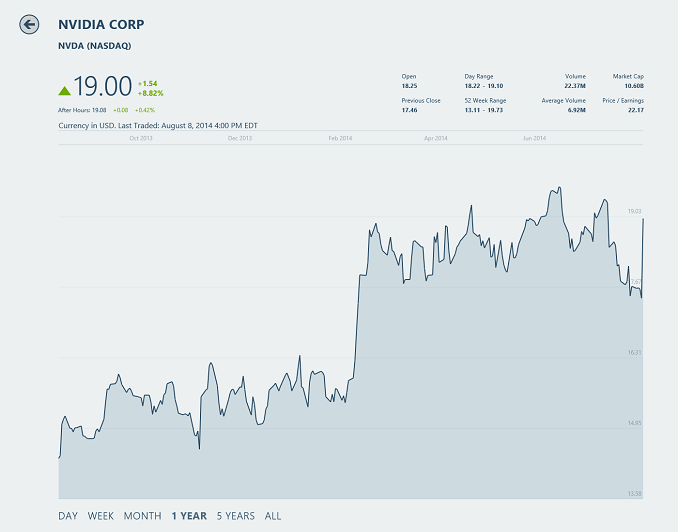Click the NVIDIA CORP title

101,25
